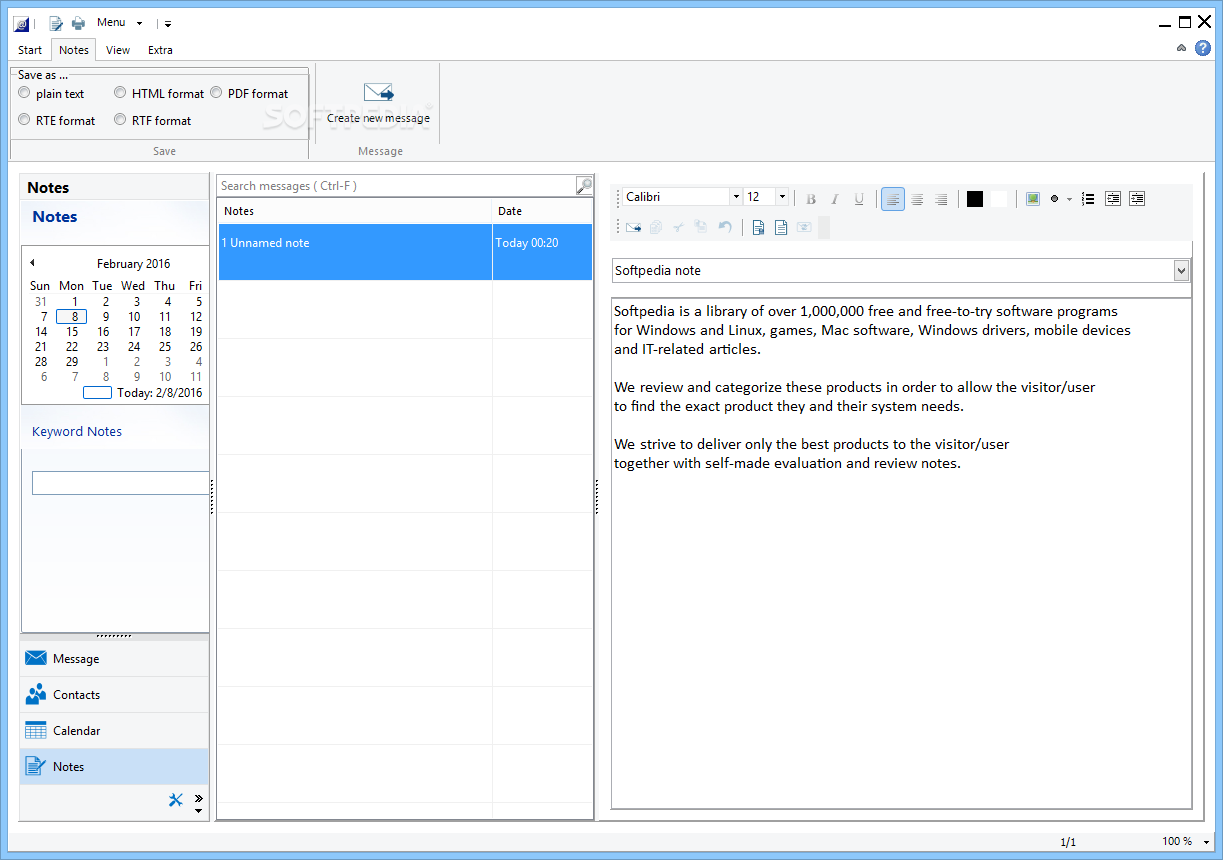Collapse the ribbon with up arrow

pyautogui.click(x=1182, y=48)
